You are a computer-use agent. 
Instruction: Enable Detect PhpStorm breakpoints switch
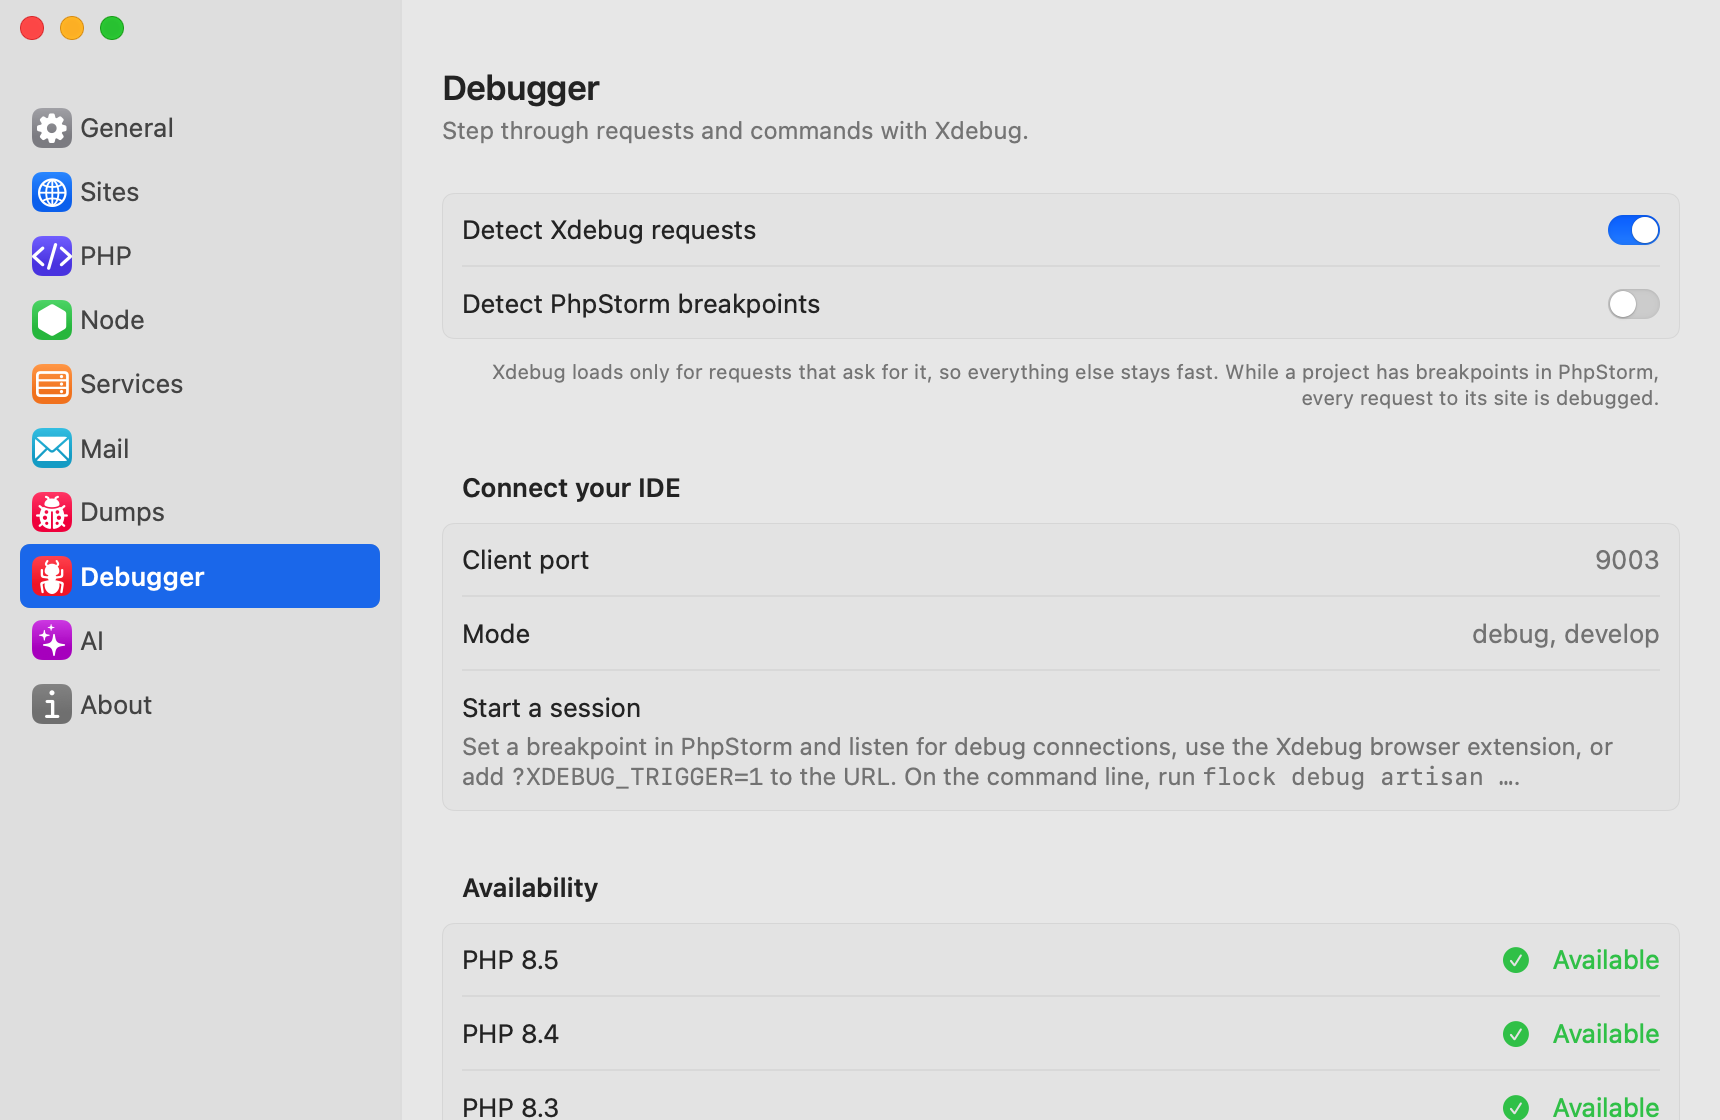tap(1633, 304)
